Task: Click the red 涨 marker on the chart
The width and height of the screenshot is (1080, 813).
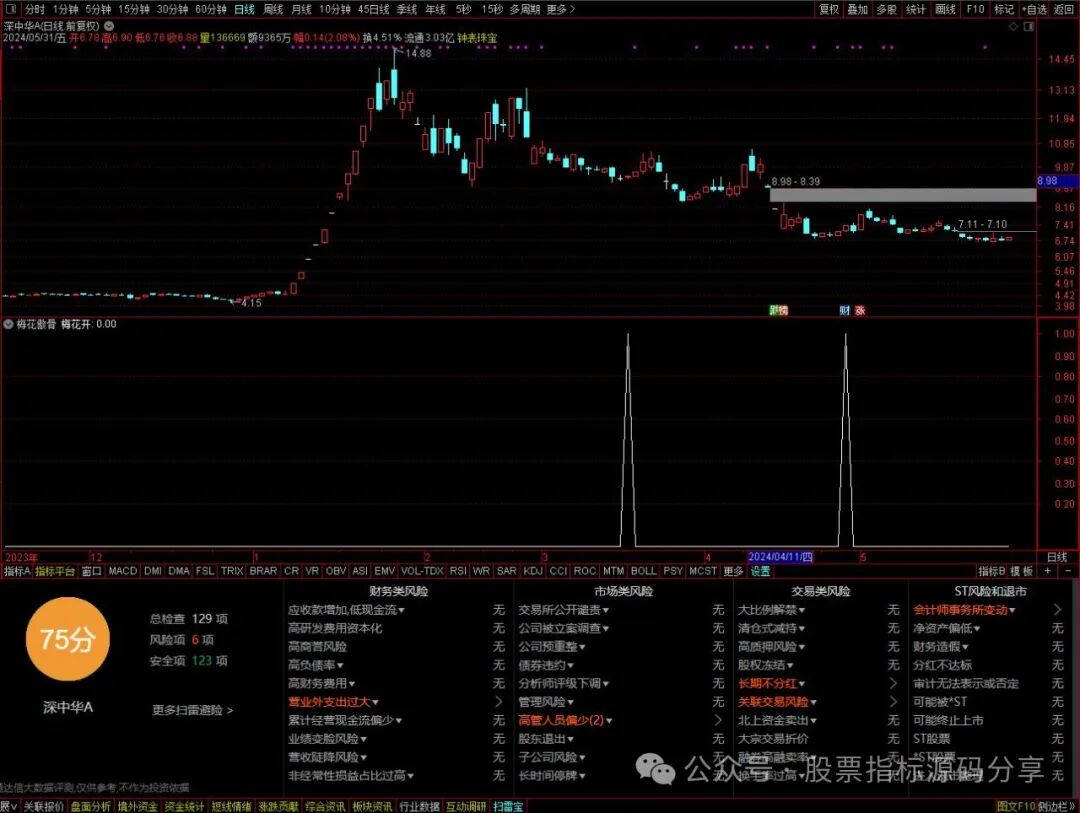Action: point(860,310)
